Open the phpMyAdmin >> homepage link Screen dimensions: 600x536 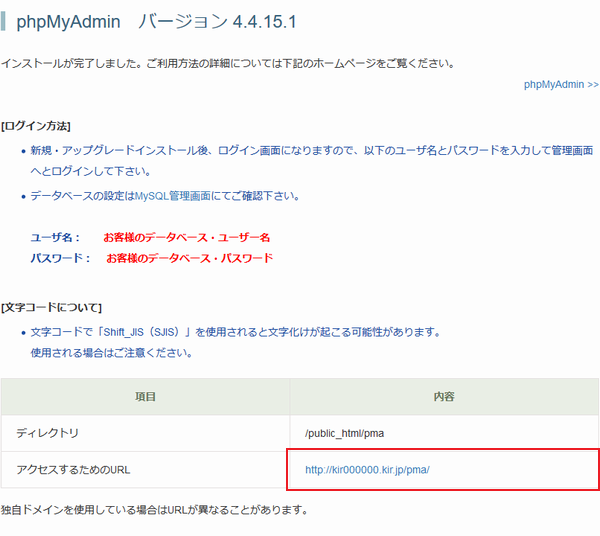[x=561, y=85]
